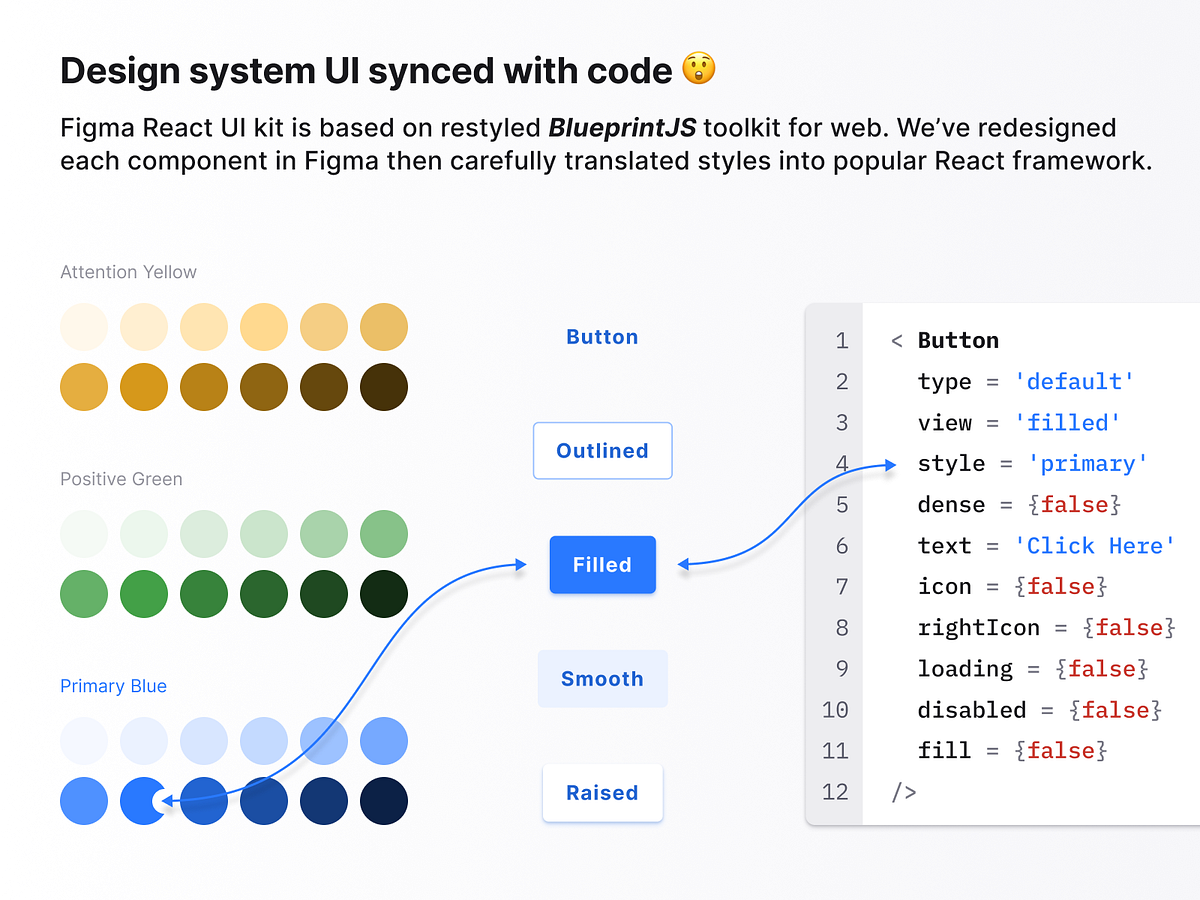Click the Positive Green label
This screenshot has width=1200, height=900.
coord(121,479)
